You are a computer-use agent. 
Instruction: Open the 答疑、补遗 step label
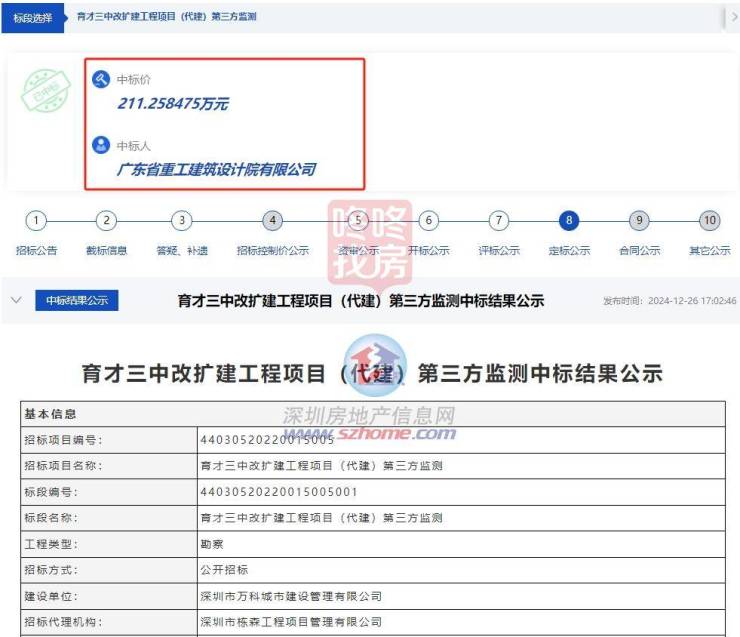point(182,251)
